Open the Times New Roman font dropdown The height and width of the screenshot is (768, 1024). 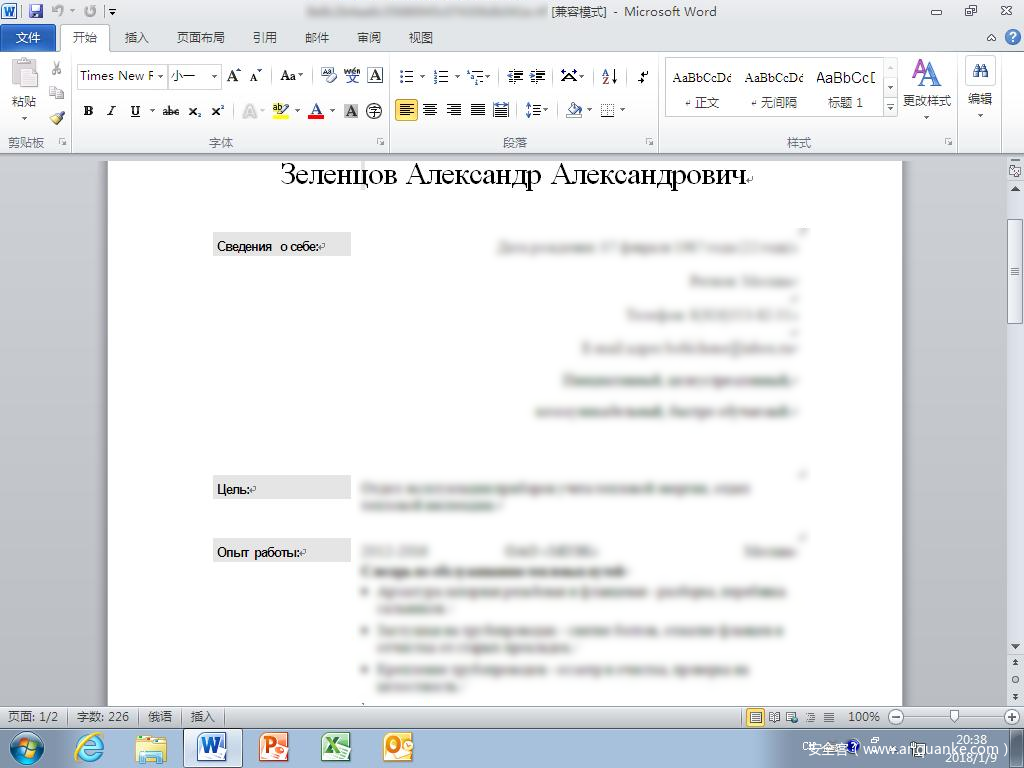tap(160, 76)
